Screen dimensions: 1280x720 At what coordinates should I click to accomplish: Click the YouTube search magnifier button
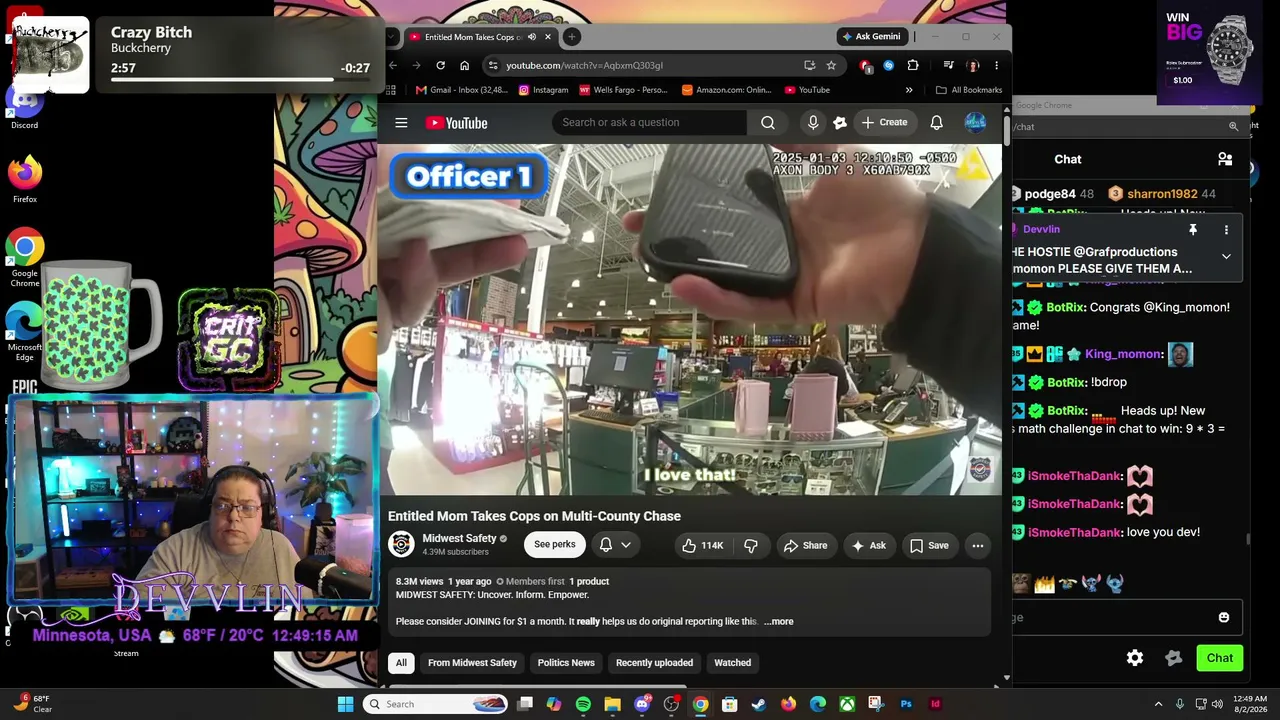767,123
